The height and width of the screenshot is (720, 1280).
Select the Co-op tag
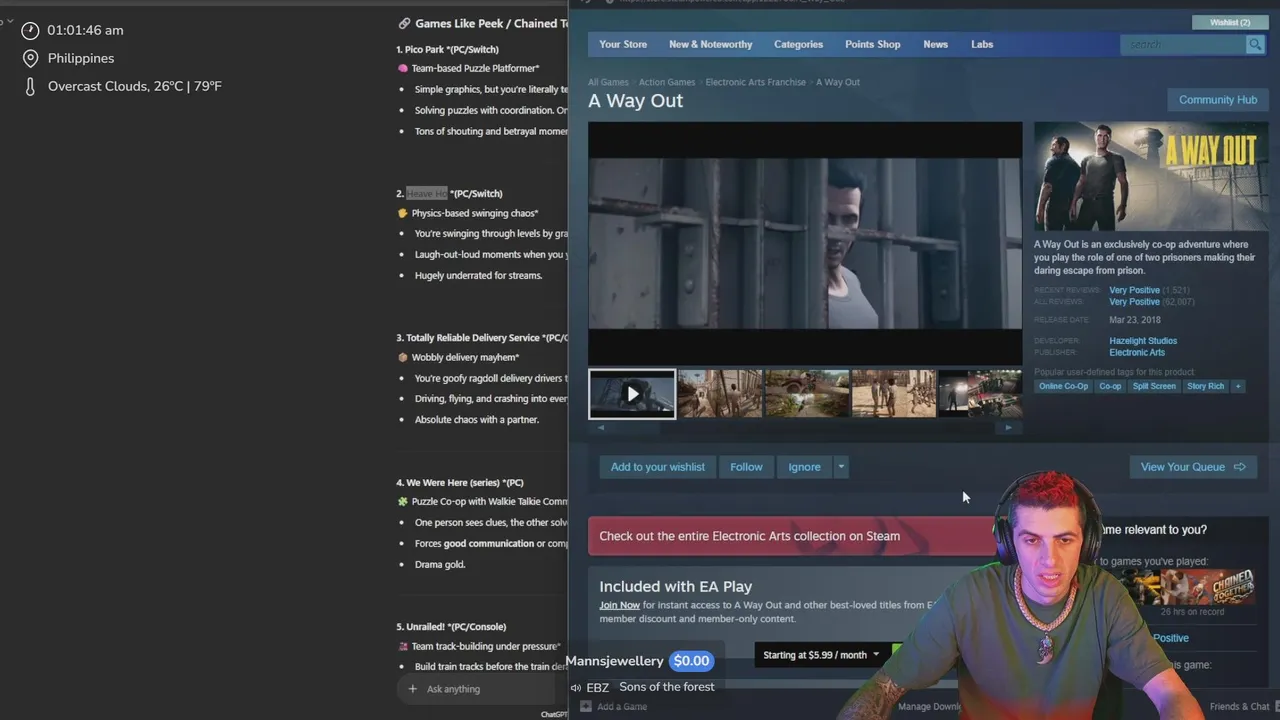[x=1110, y=386]
